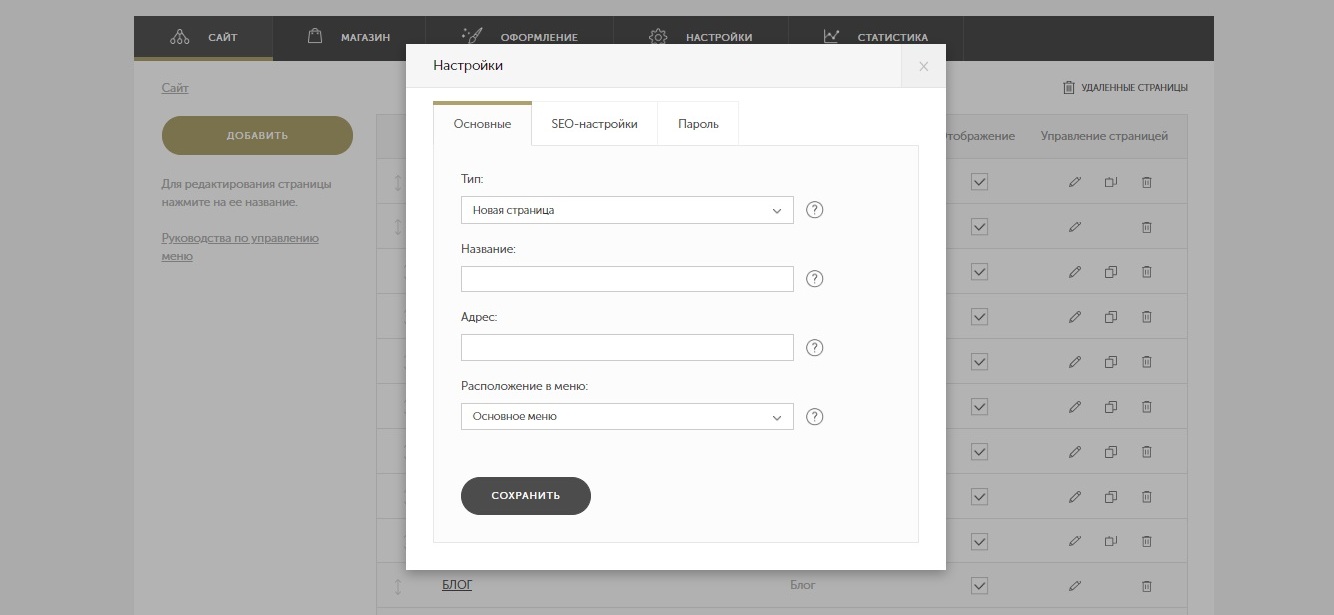
Task: Uncheck the second row's display checkbox
Action: 979,227
